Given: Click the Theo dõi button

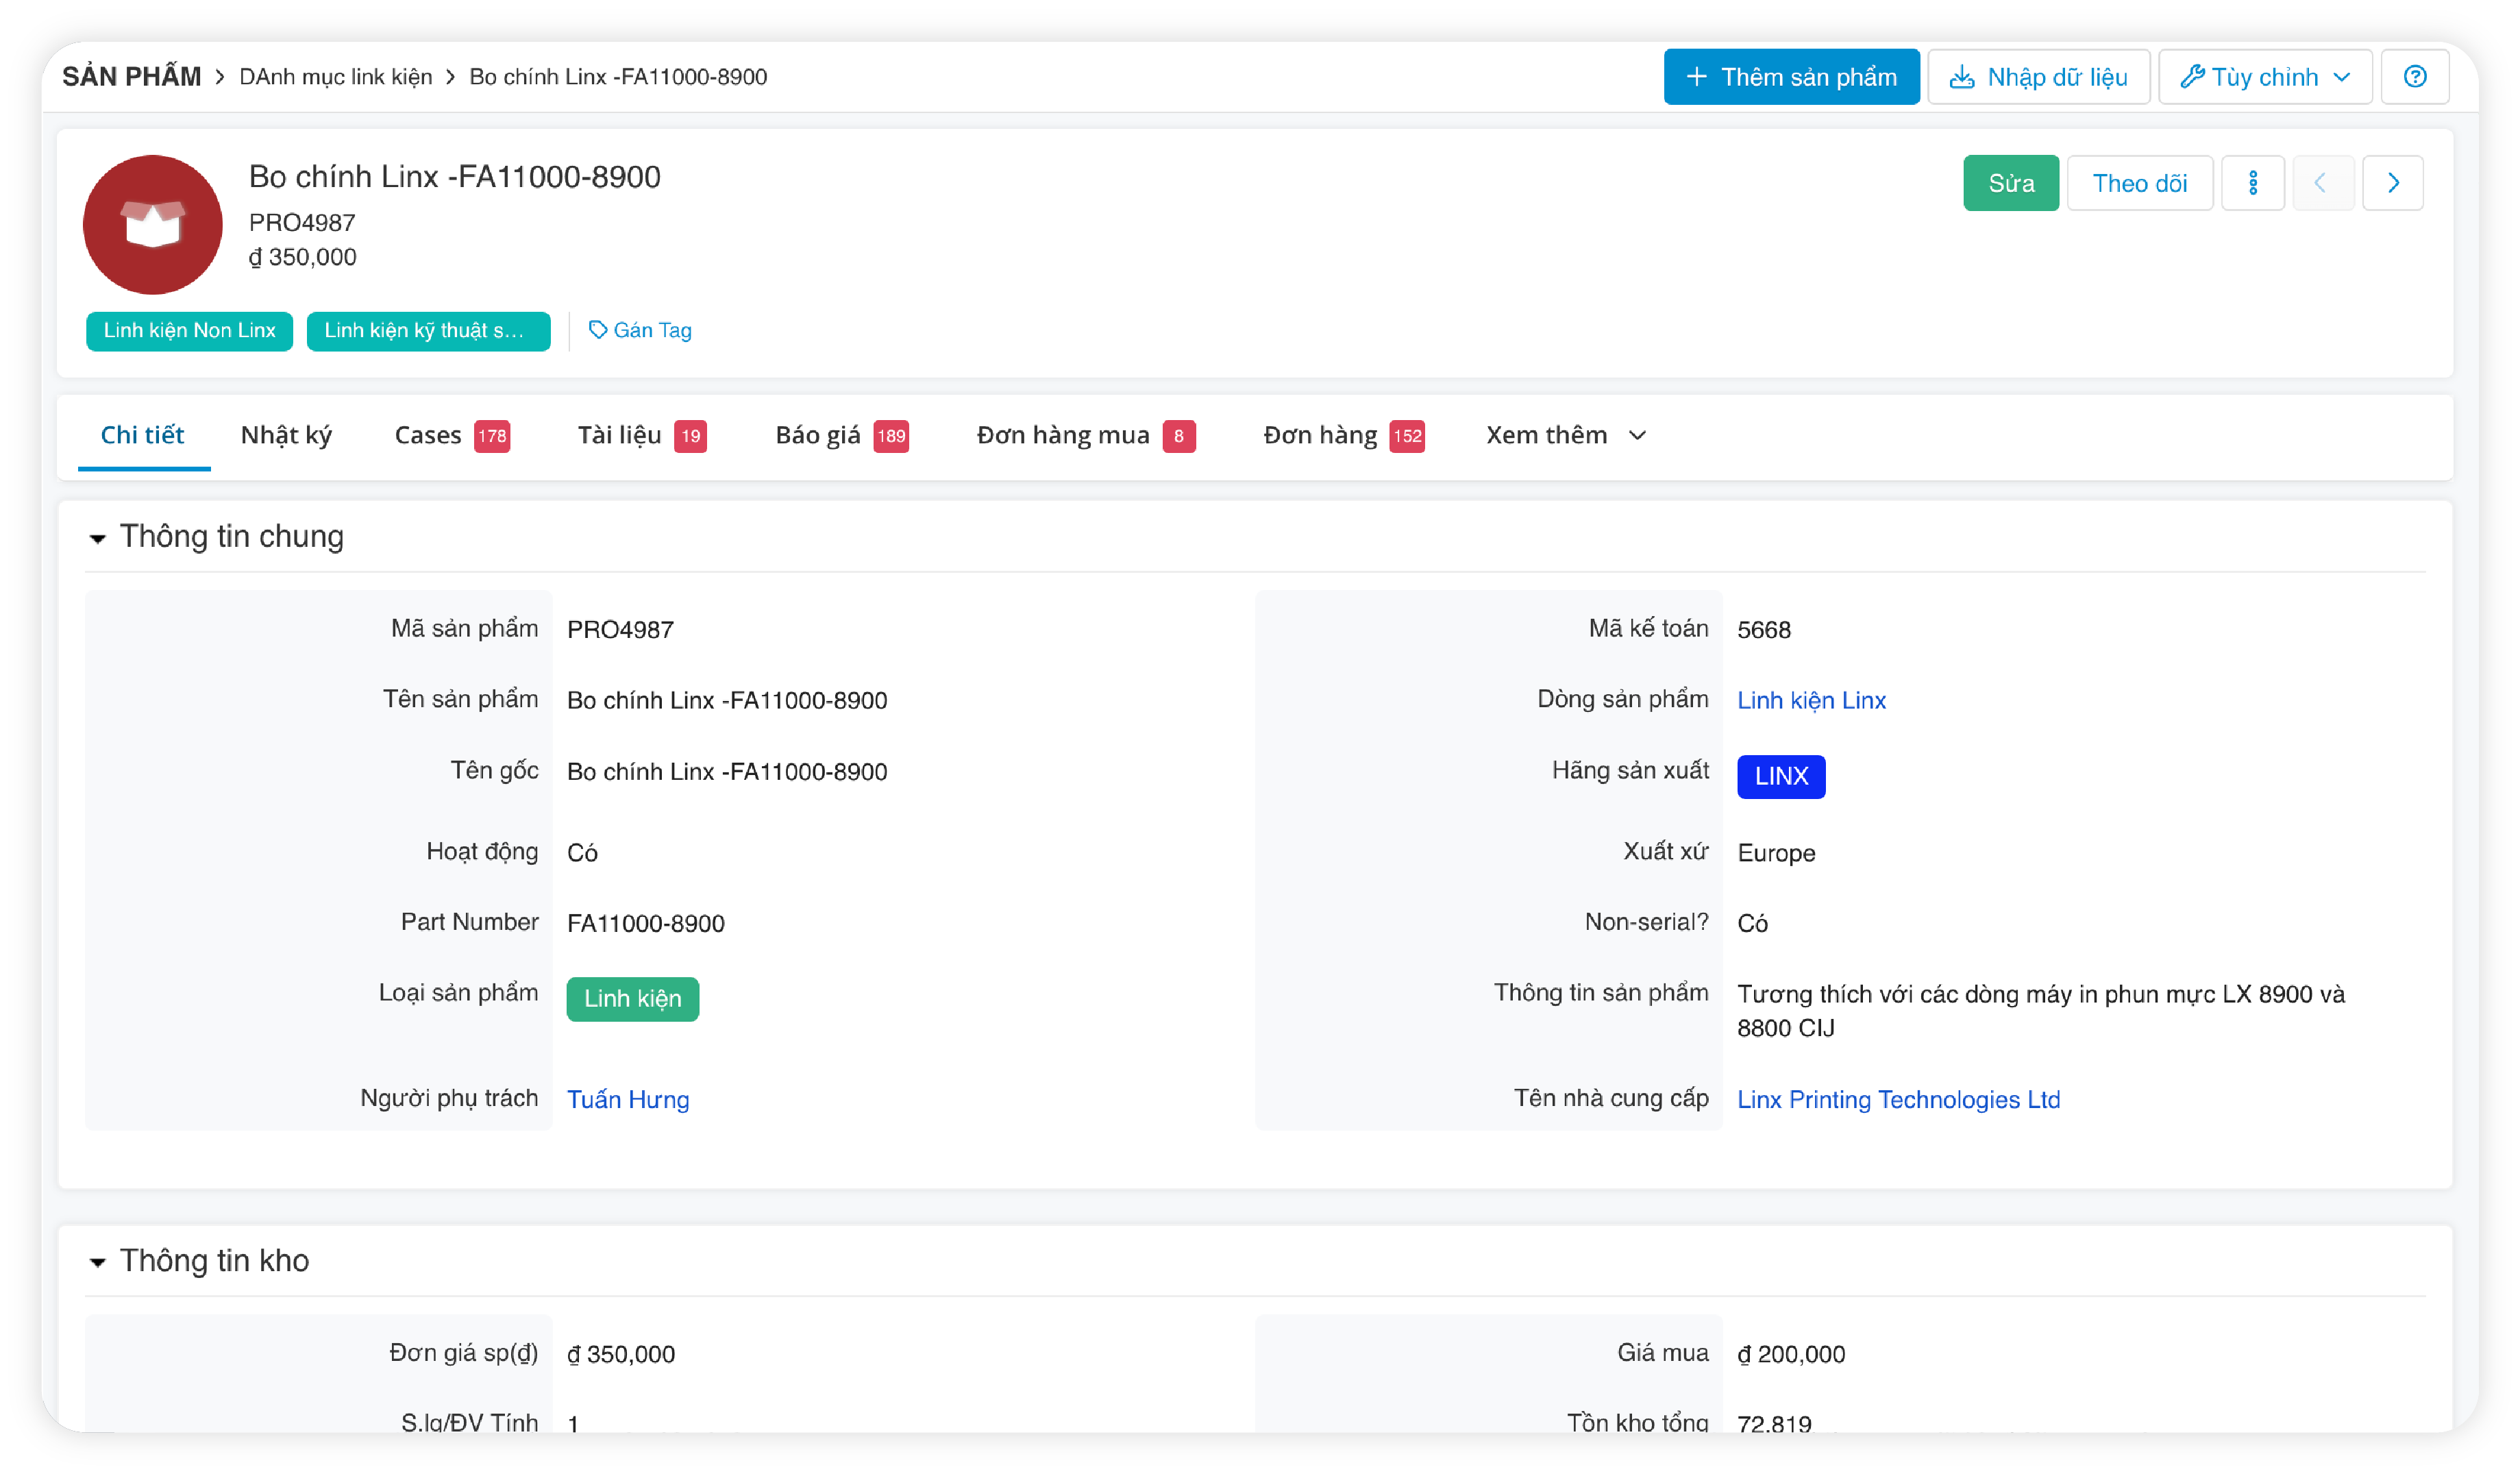Looking at the screenshot, I should tap(2139, 183).
